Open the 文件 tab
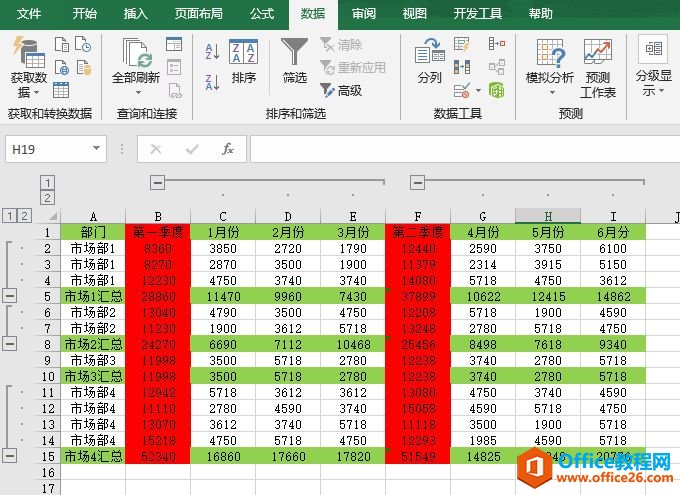 [29, 14]
